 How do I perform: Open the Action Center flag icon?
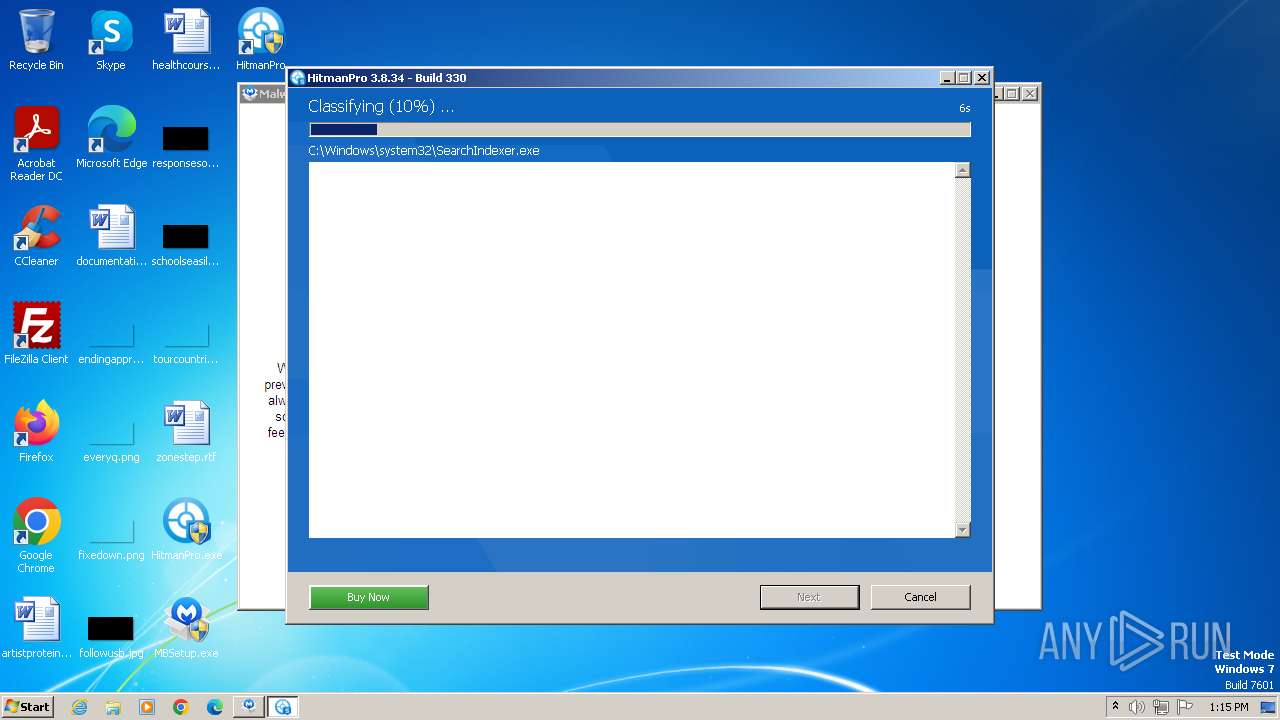click(1185, 707)
